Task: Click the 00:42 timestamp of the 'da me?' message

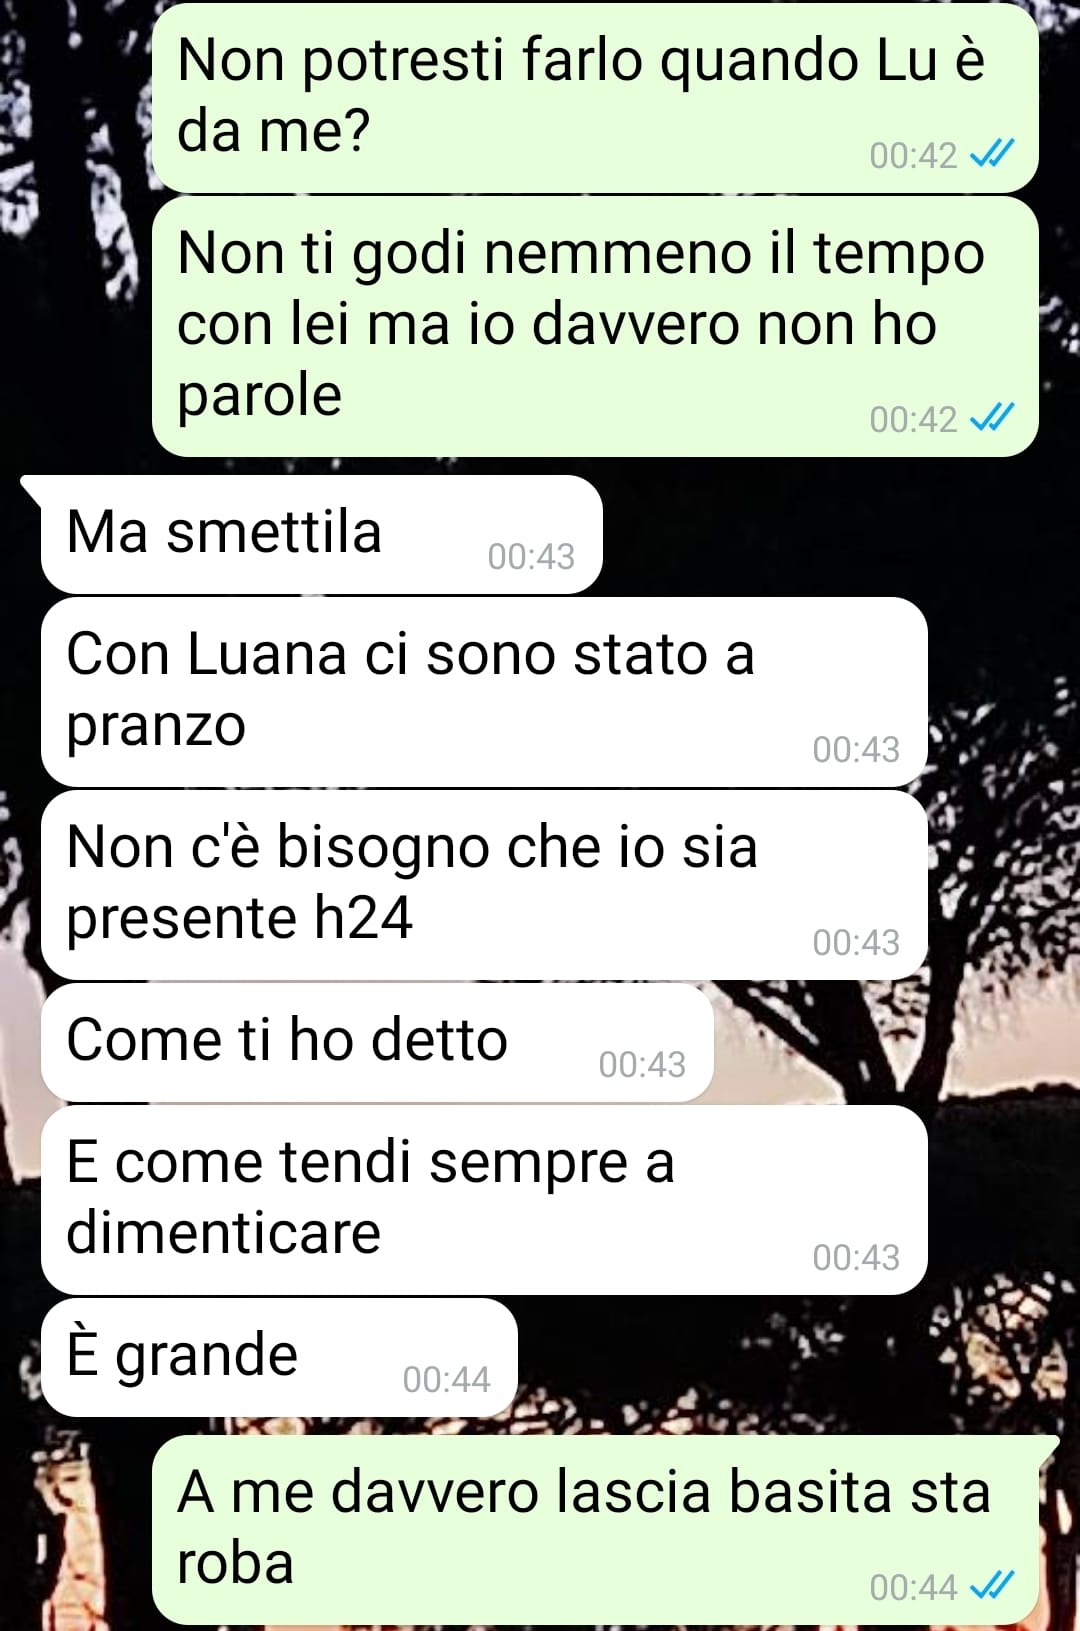Action: (x=913, y=156)
